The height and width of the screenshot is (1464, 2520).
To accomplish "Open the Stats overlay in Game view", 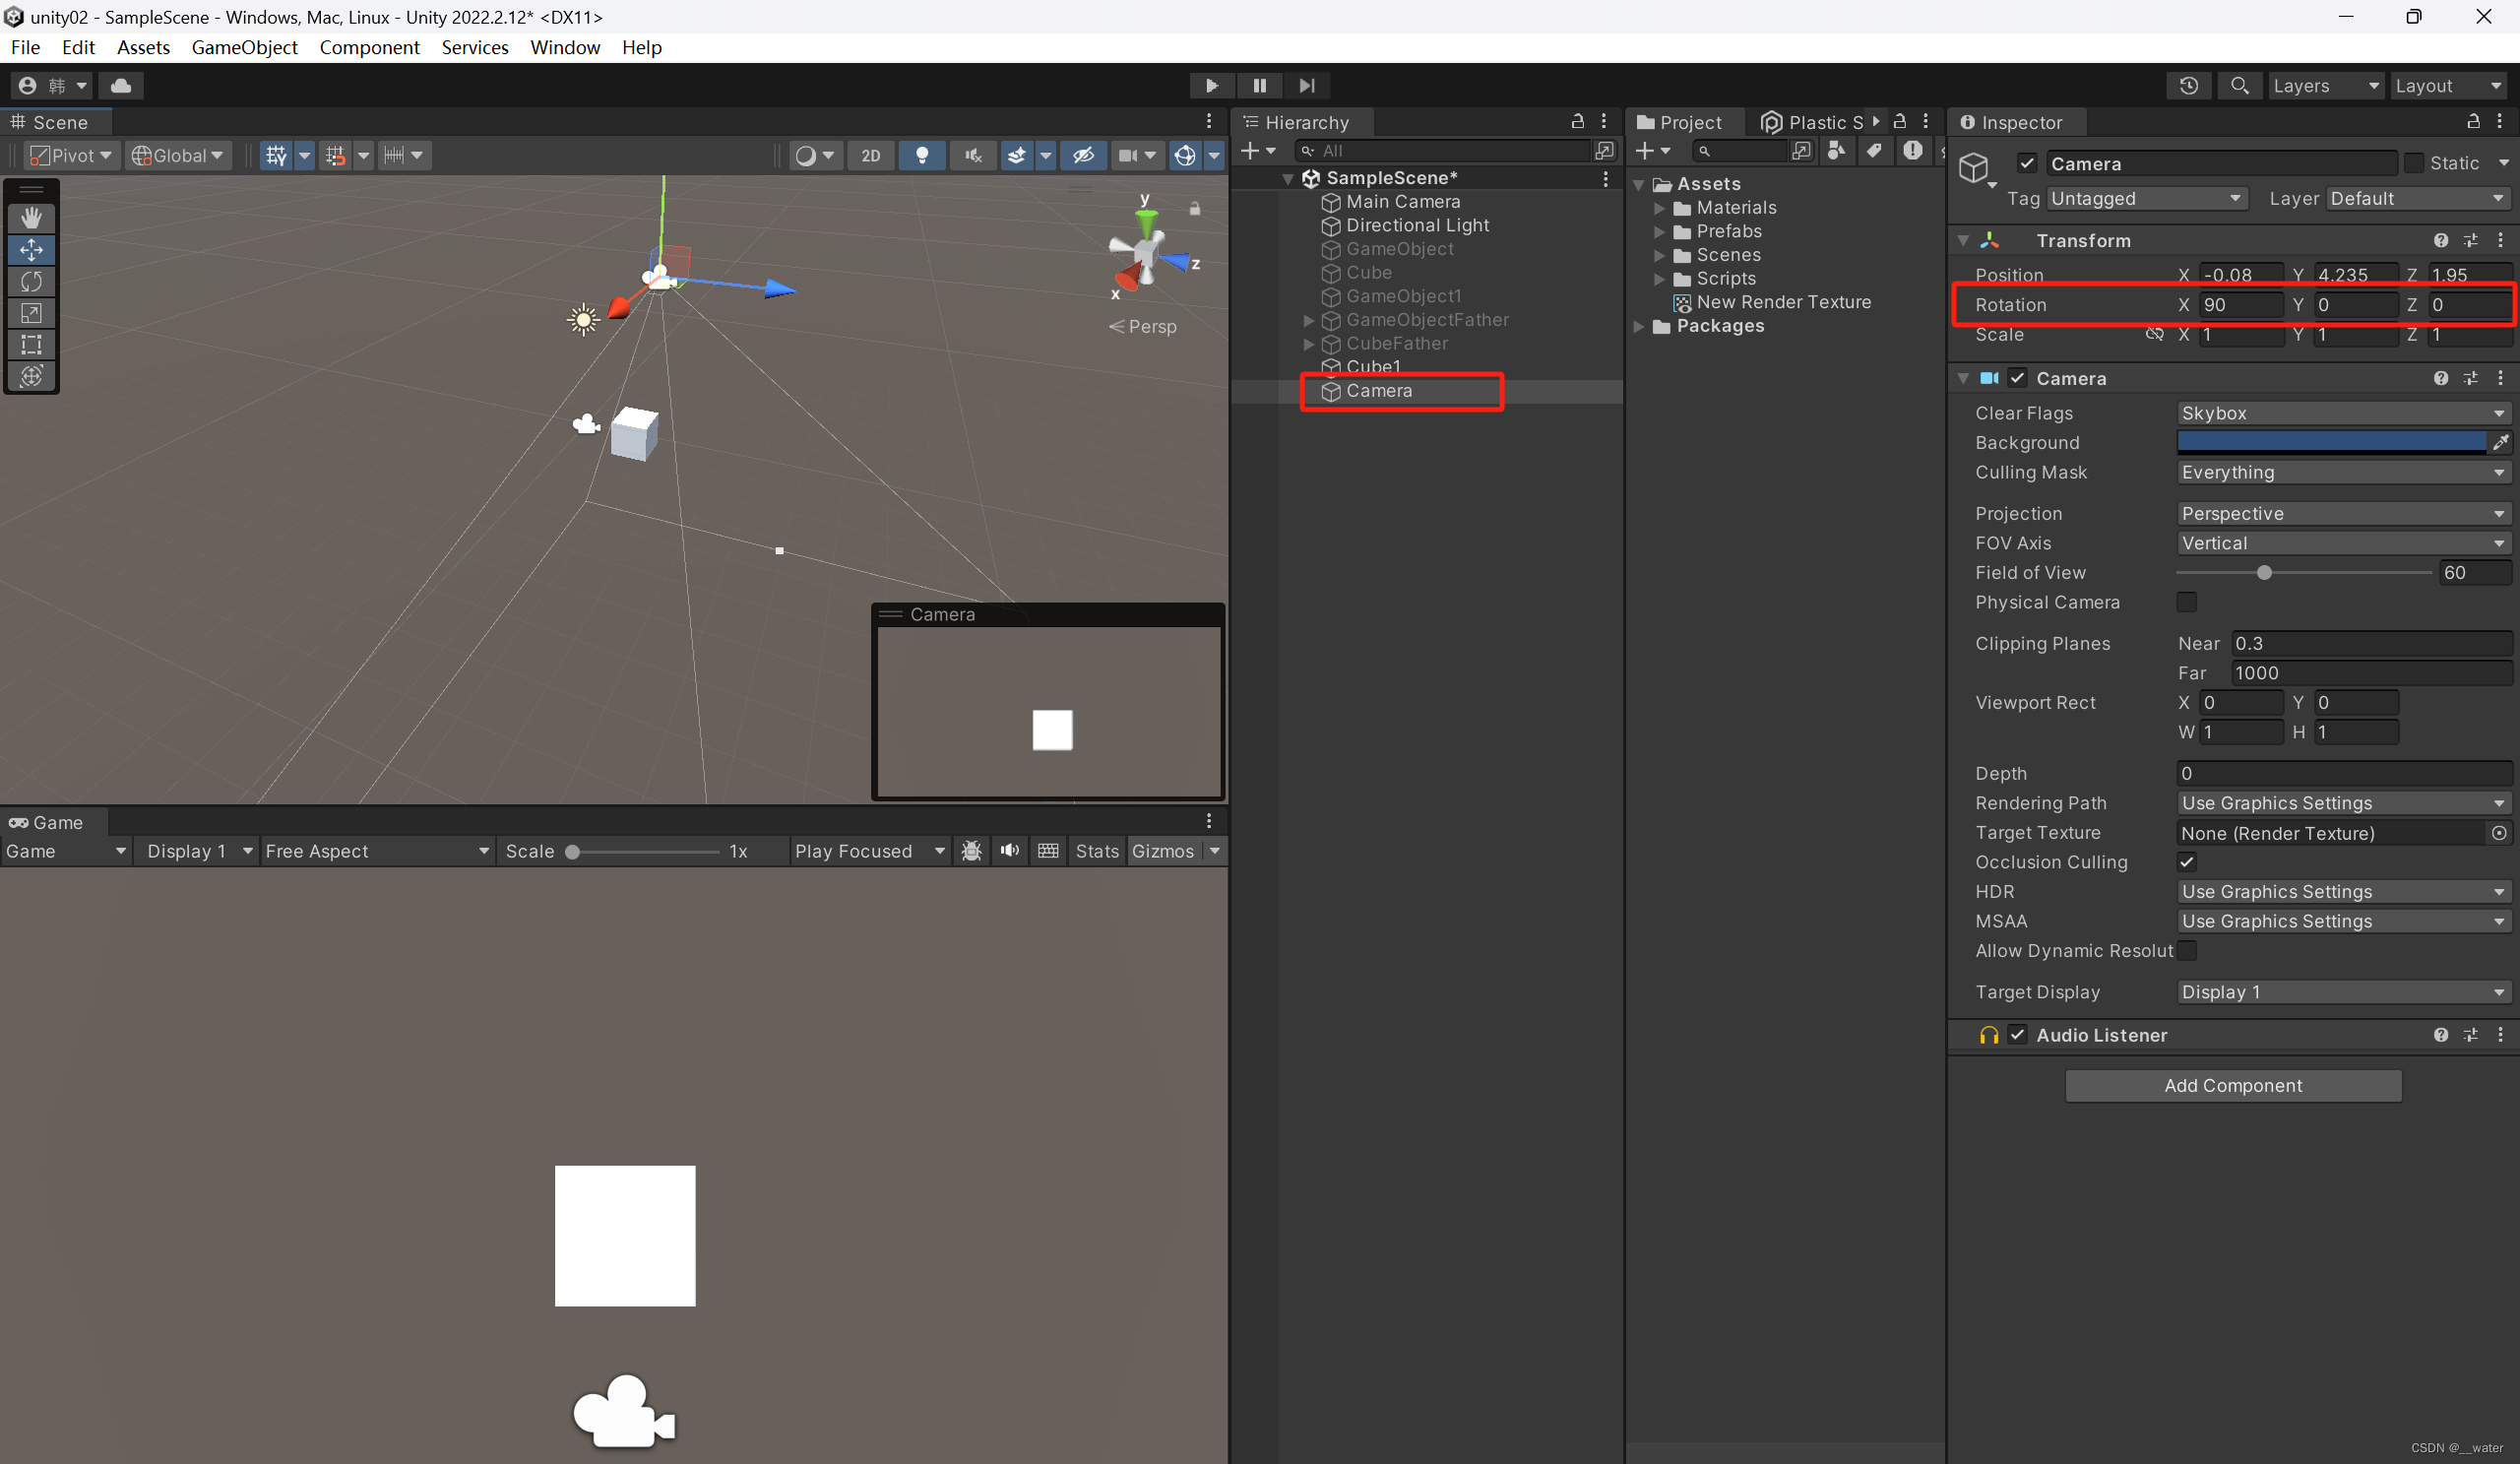I will pyautogui.click(x=1096, y=851).
